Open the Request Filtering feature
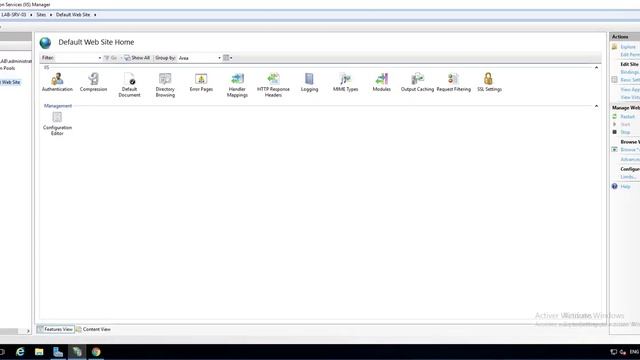 coord(453,82)
